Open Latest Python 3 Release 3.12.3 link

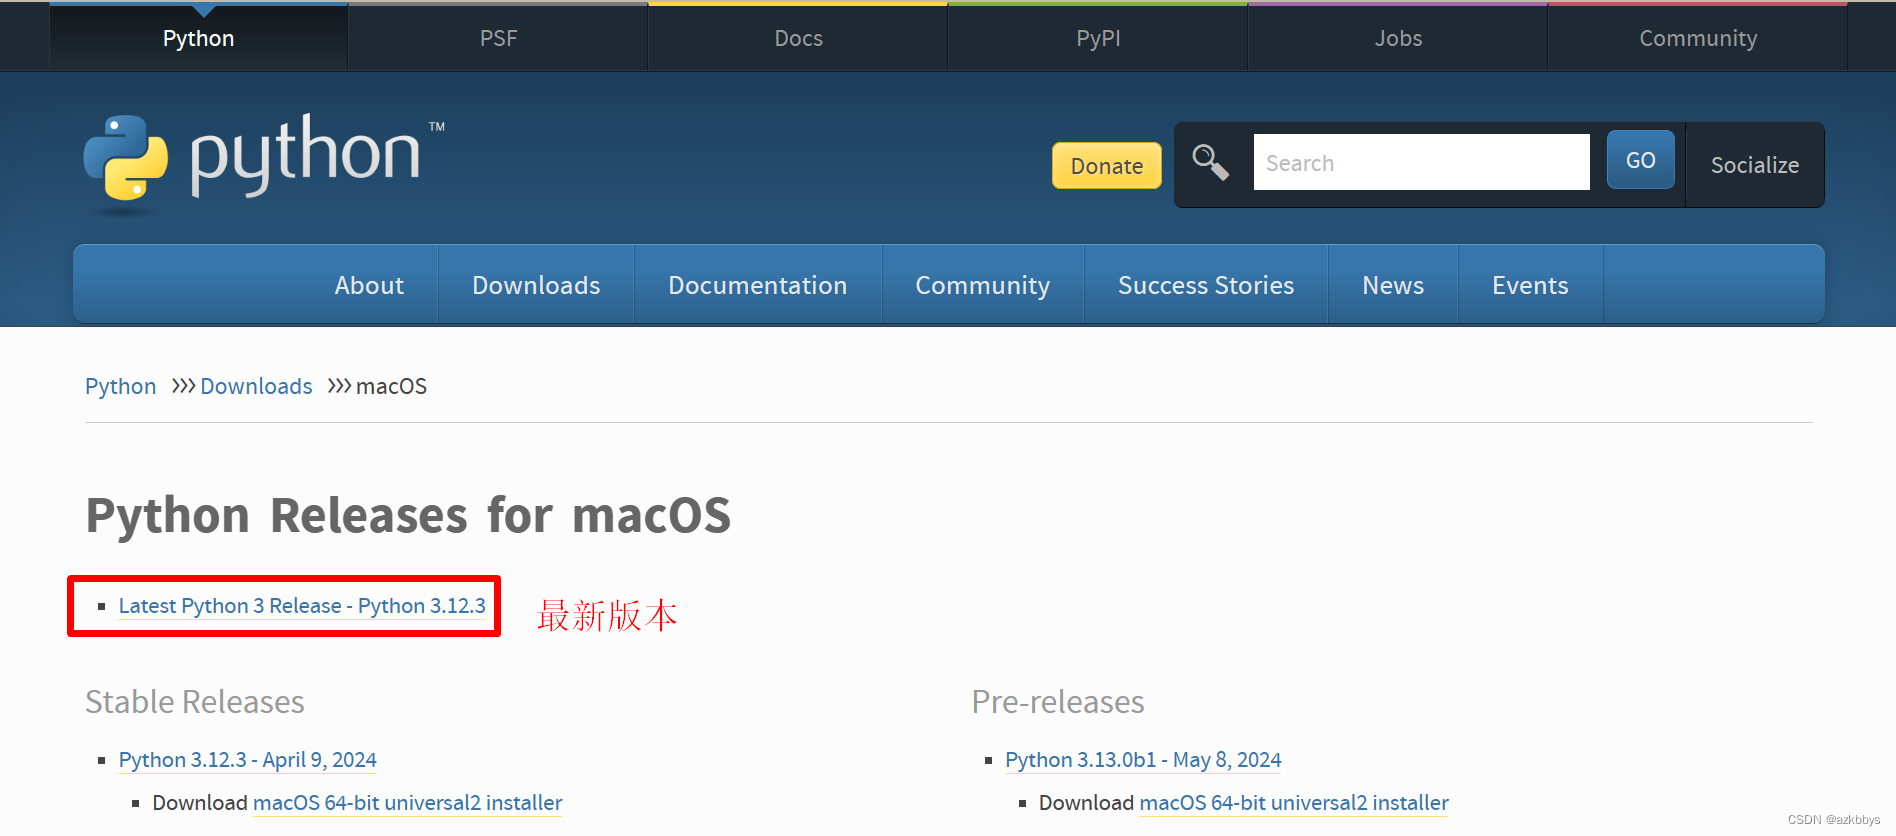tap(302, 606)
